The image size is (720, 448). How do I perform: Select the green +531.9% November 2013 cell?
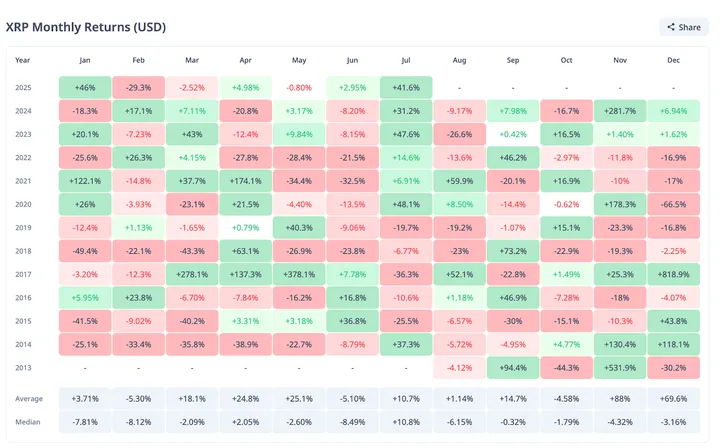click(620, 367)
